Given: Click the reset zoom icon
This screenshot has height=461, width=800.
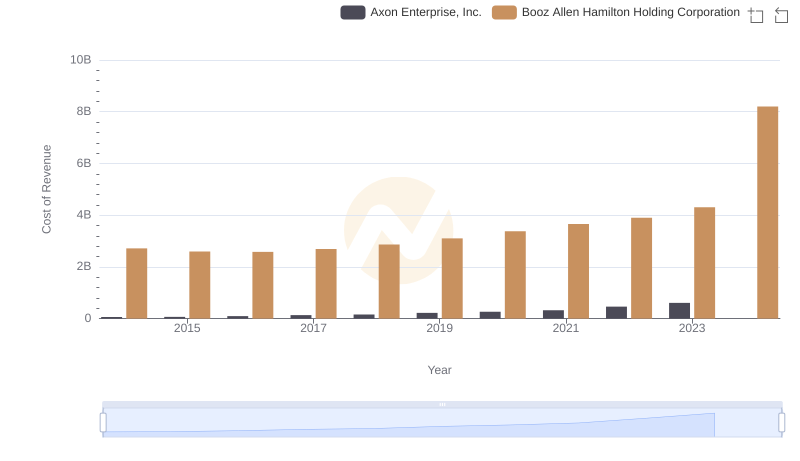Looking at the screenshot, I should coord(781,15).
